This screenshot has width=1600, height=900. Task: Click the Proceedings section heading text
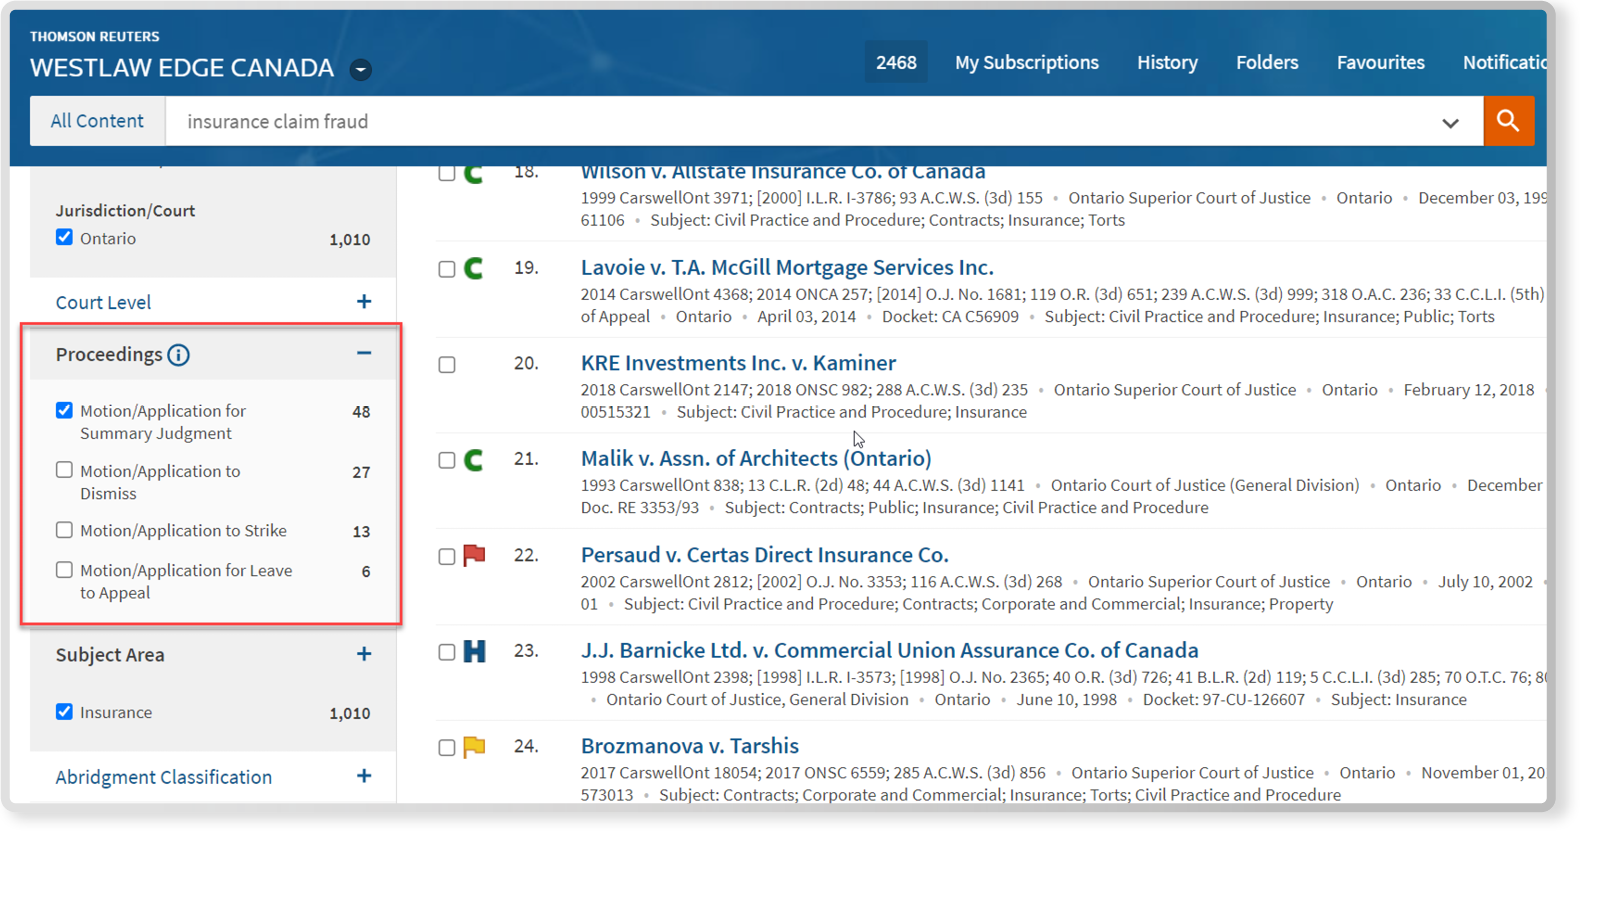coord(108,354)
